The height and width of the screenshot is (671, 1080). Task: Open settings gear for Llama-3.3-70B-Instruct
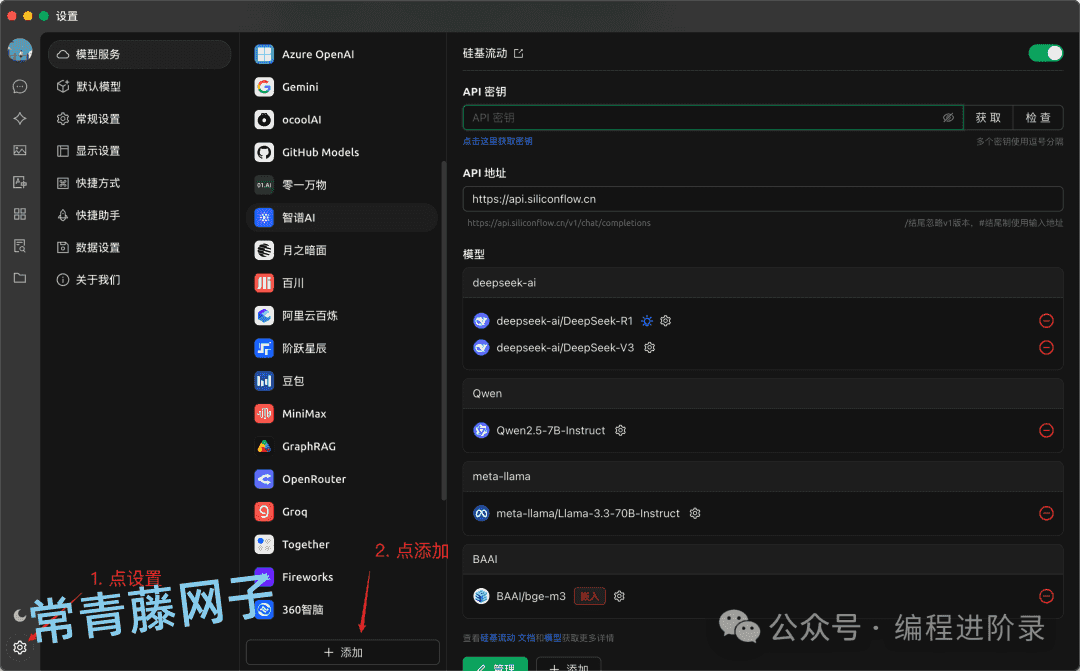tap(695, 513)
